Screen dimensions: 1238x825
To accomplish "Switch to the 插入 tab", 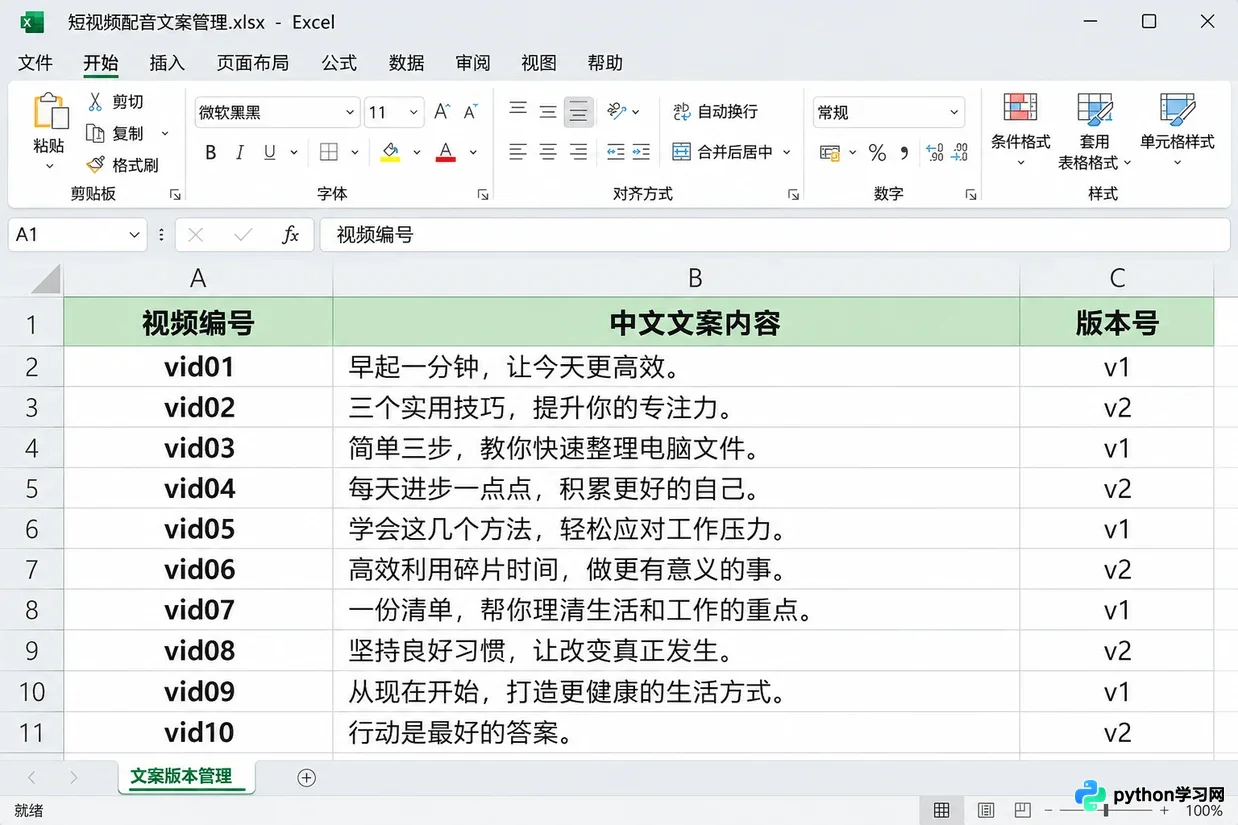I will [x=167, y=63].
